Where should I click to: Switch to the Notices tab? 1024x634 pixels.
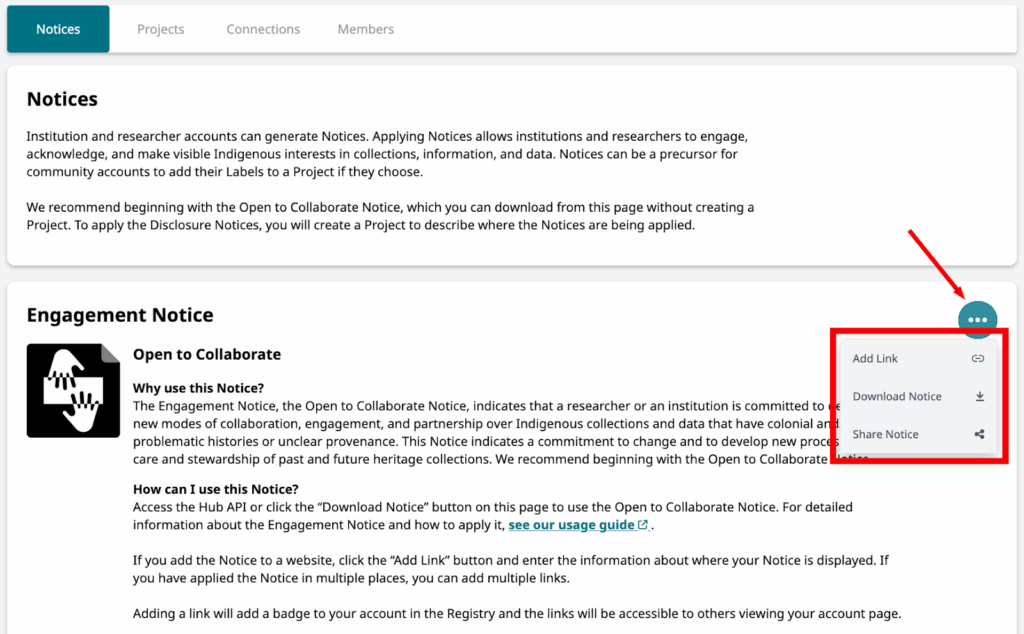[58, 29]
